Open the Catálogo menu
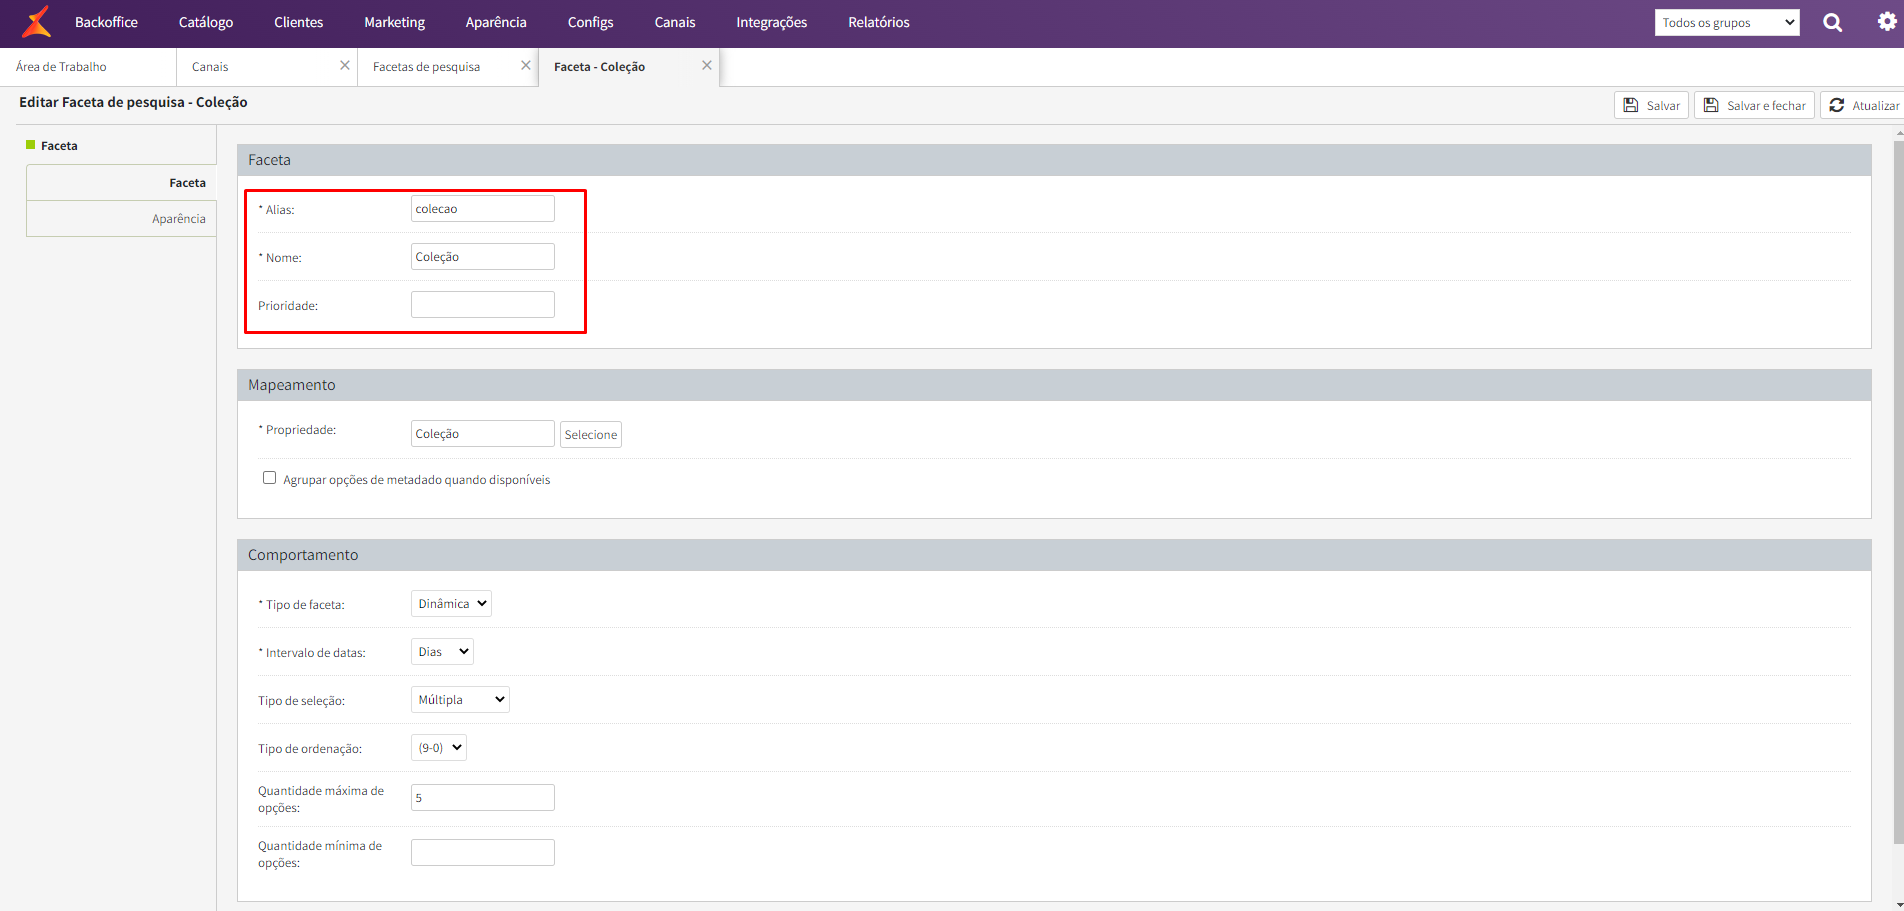 [206, 22]
